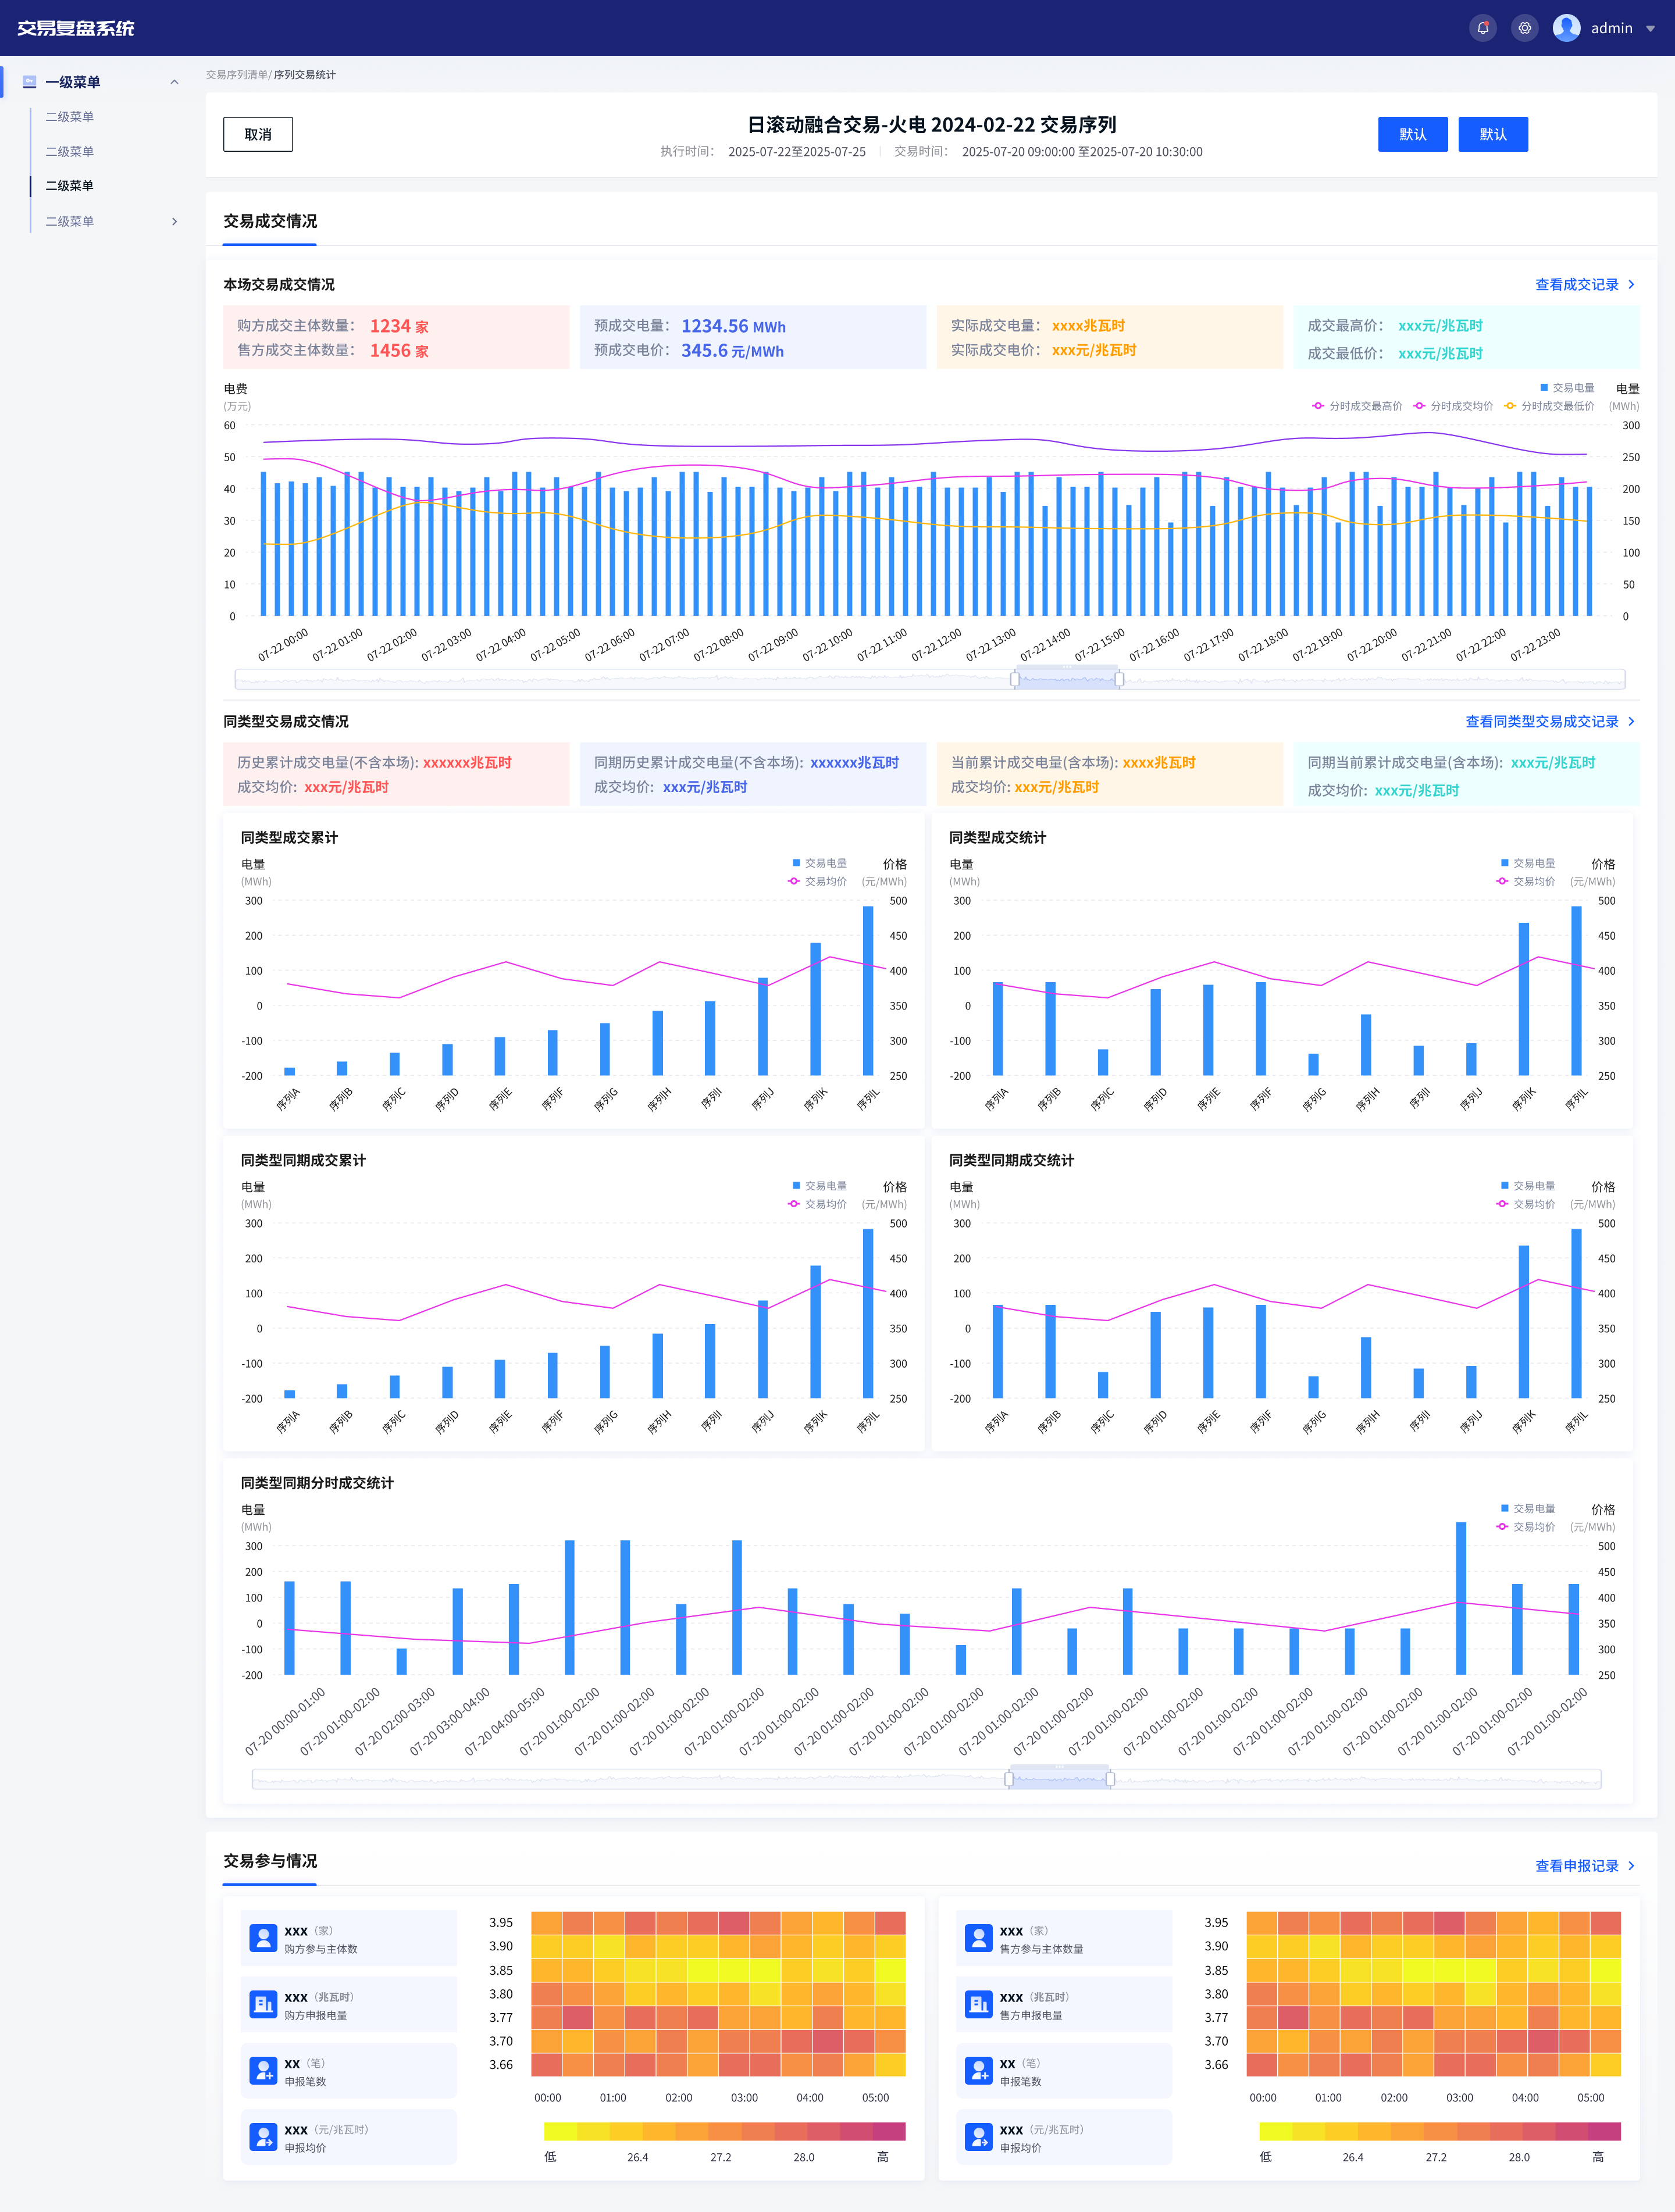Image resolution: width=1675 pixels, height=2212 pixels.
Task: Click the 售方申报电量 building icon
Action: point(978,2004)
